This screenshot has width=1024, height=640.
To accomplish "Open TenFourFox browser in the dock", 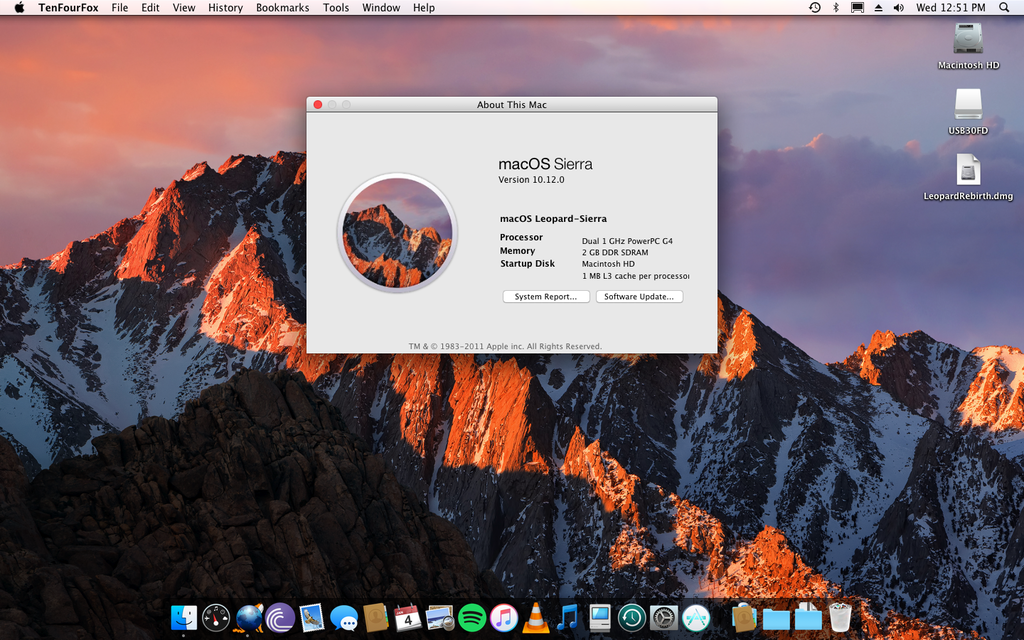I will [x=248, y=618].
